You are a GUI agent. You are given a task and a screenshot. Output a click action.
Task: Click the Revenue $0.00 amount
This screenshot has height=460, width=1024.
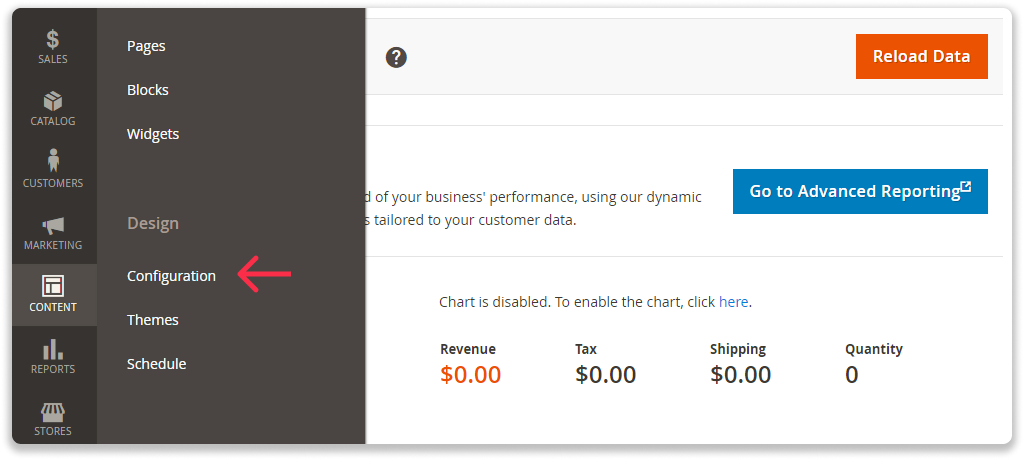(x=470, y=375)
